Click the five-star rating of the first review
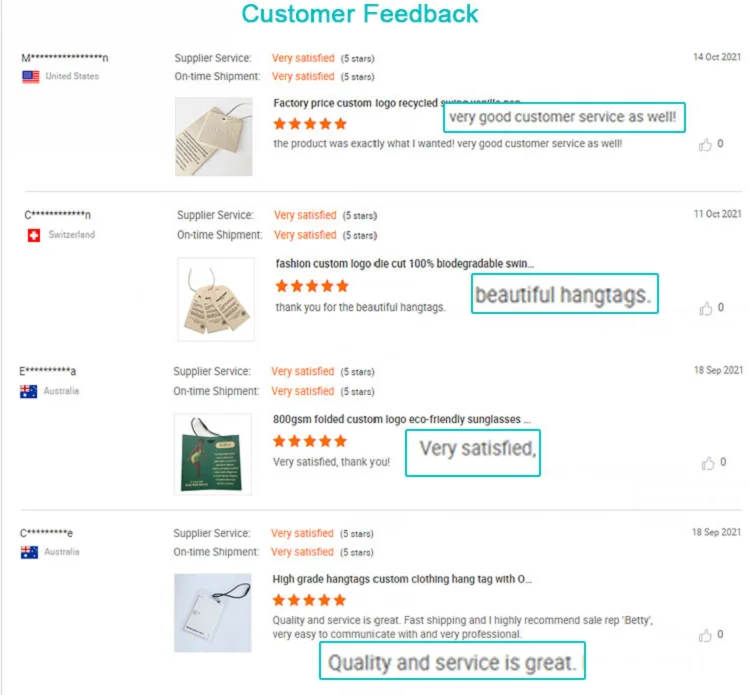The height and width of the screenshot is (695, 750). click(310, 124)
